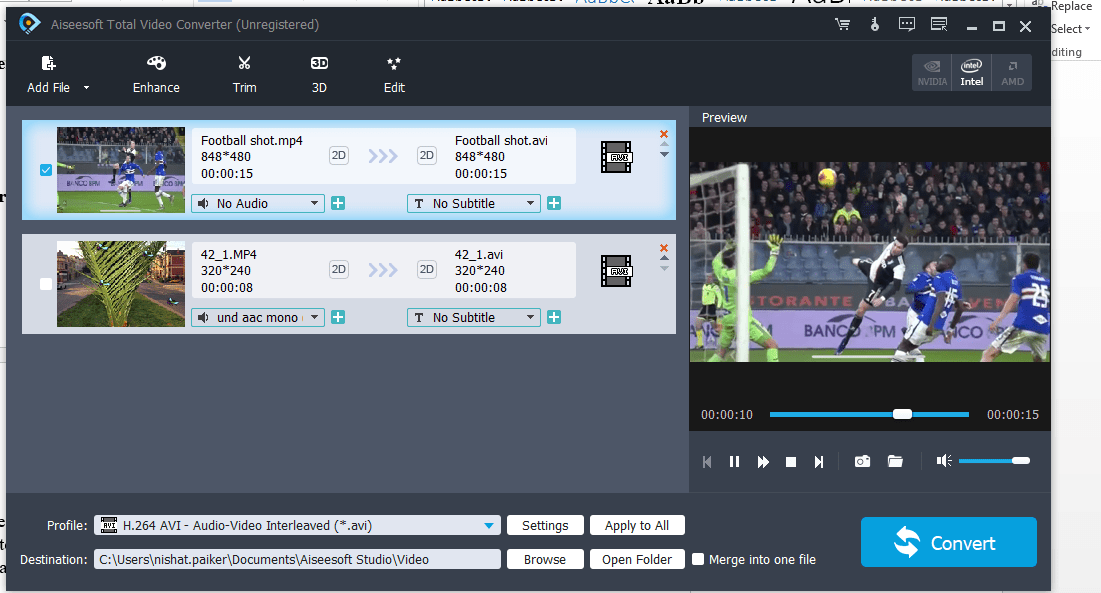The image size is (1101, 593).
Task: Fast forward the preview
Action: 763,462
